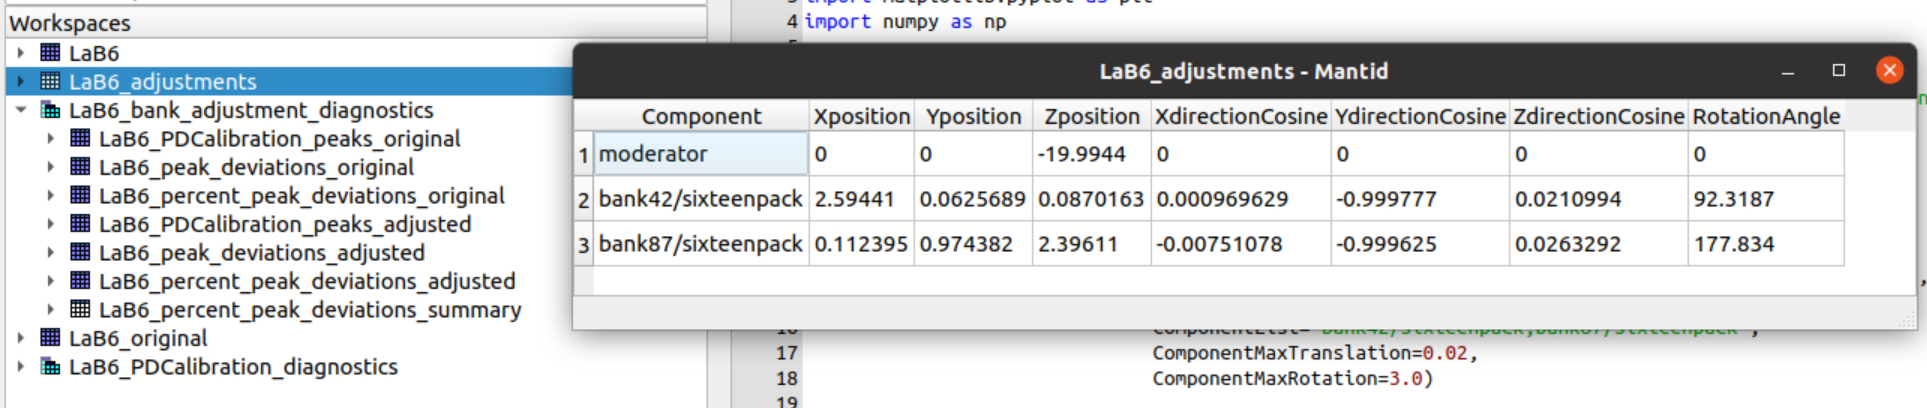
Task: Expand the LaB6_original workspace entry
Action: coord(21,338)
